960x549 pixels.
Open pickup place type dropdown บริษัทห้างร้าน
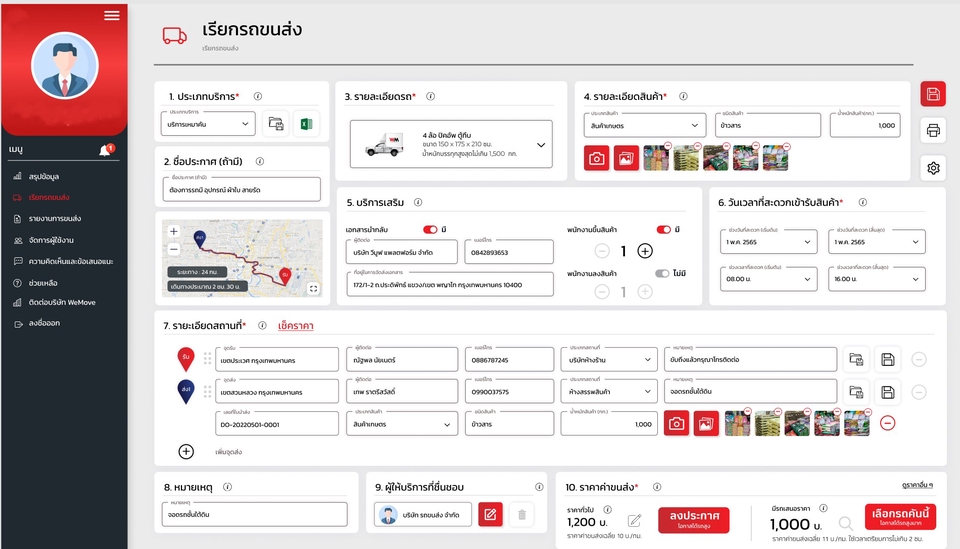[609, 360]
